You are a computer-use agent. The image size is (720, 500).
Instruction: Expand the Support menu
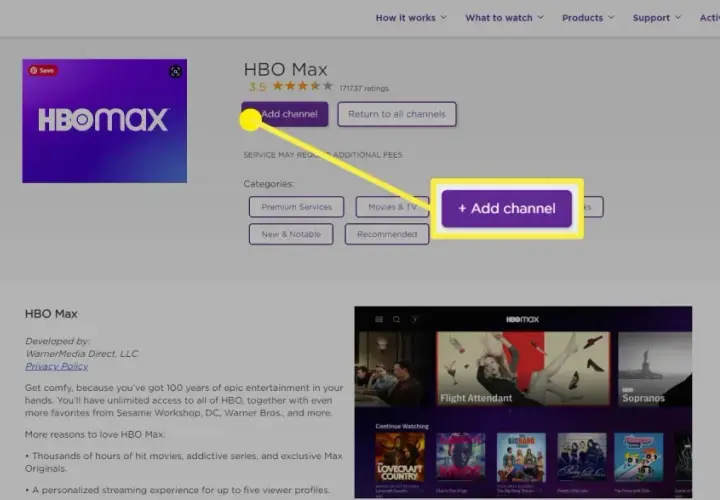point(657,18)
